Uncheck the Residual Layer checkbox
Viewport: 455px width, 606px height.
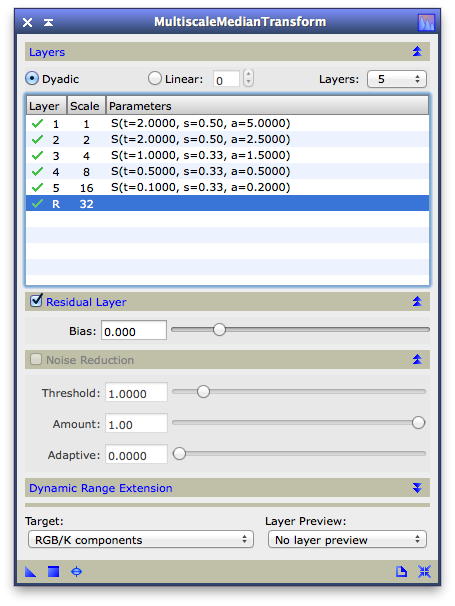pyautogui.click(x=36, y=300)
